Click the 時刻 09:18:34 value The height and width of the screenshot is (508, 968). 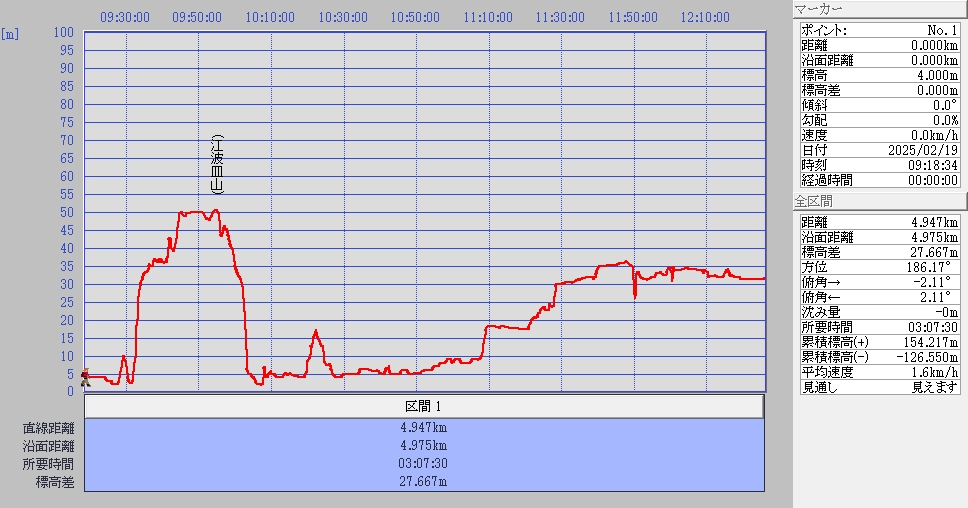930,165
